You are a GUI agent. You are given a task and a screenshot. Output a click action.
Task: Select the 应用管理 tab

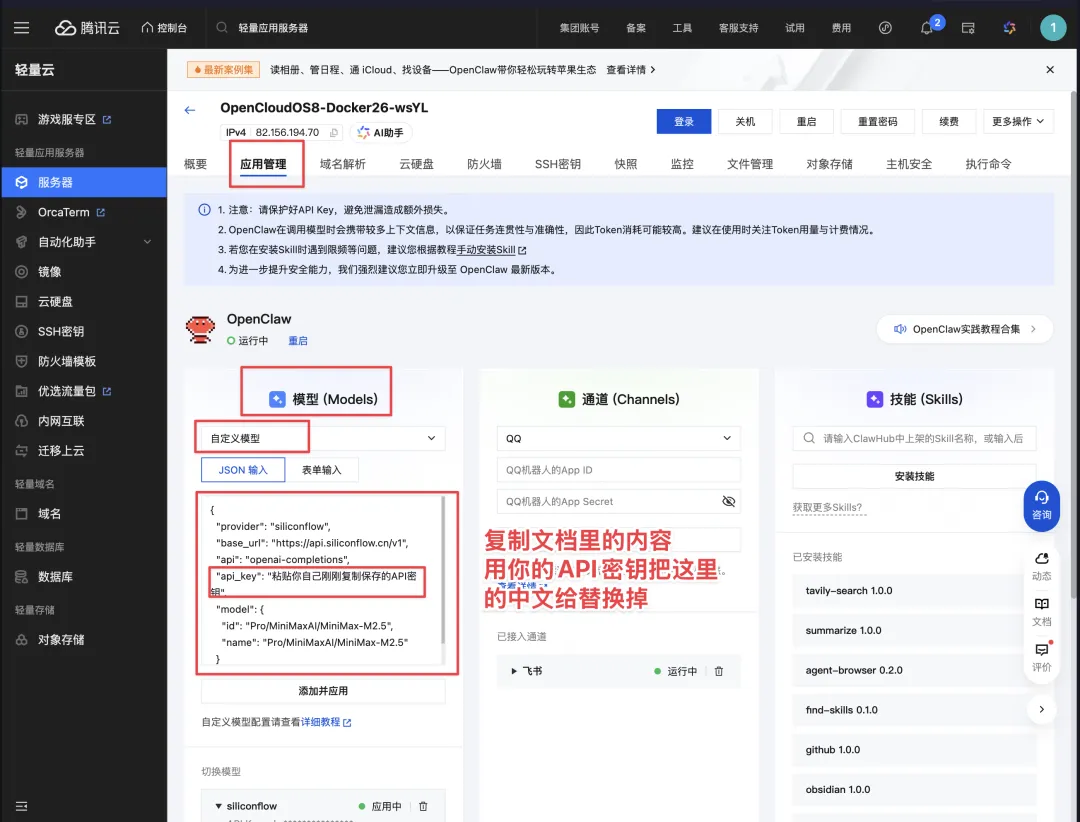[263, 164]
